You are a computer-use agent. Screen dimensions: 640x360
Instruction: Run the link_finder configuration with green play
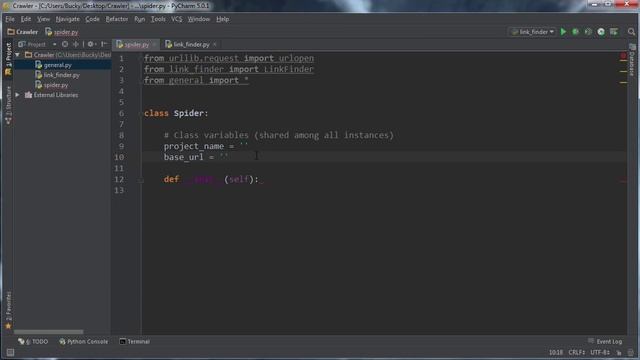pos(563,32)
